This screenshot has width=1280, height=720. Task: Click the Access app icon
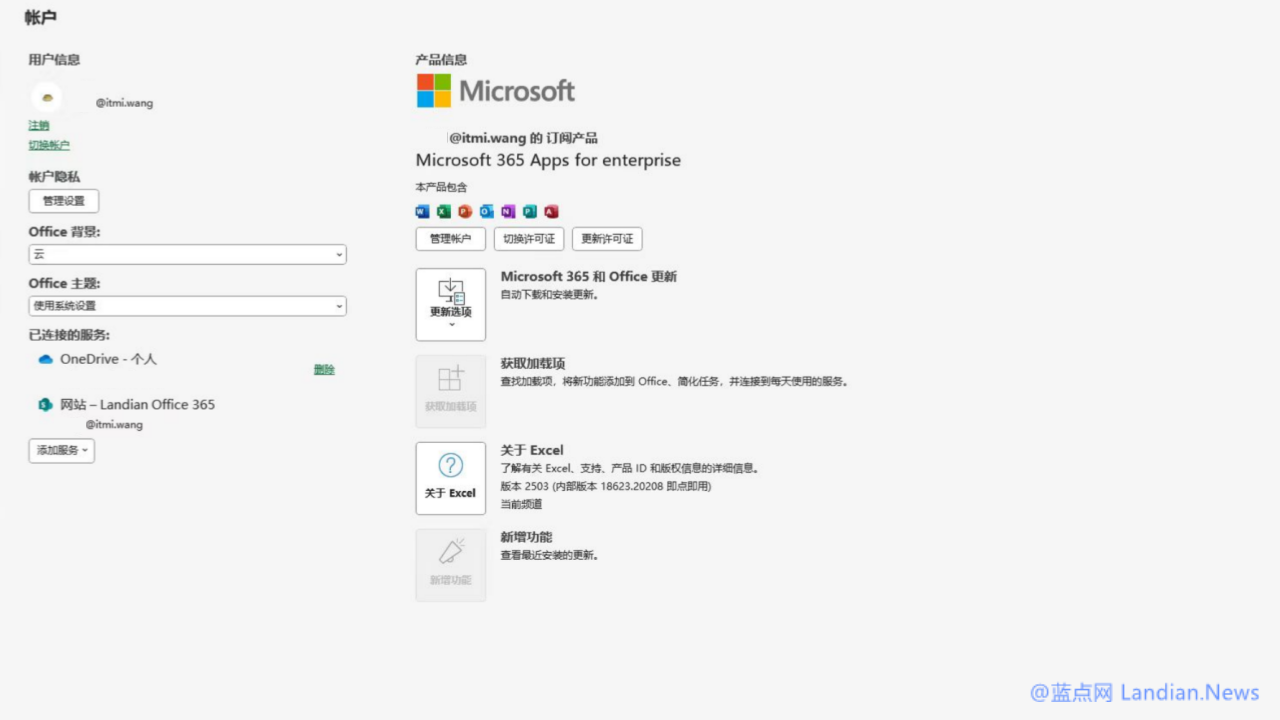(x=551, y=211)
